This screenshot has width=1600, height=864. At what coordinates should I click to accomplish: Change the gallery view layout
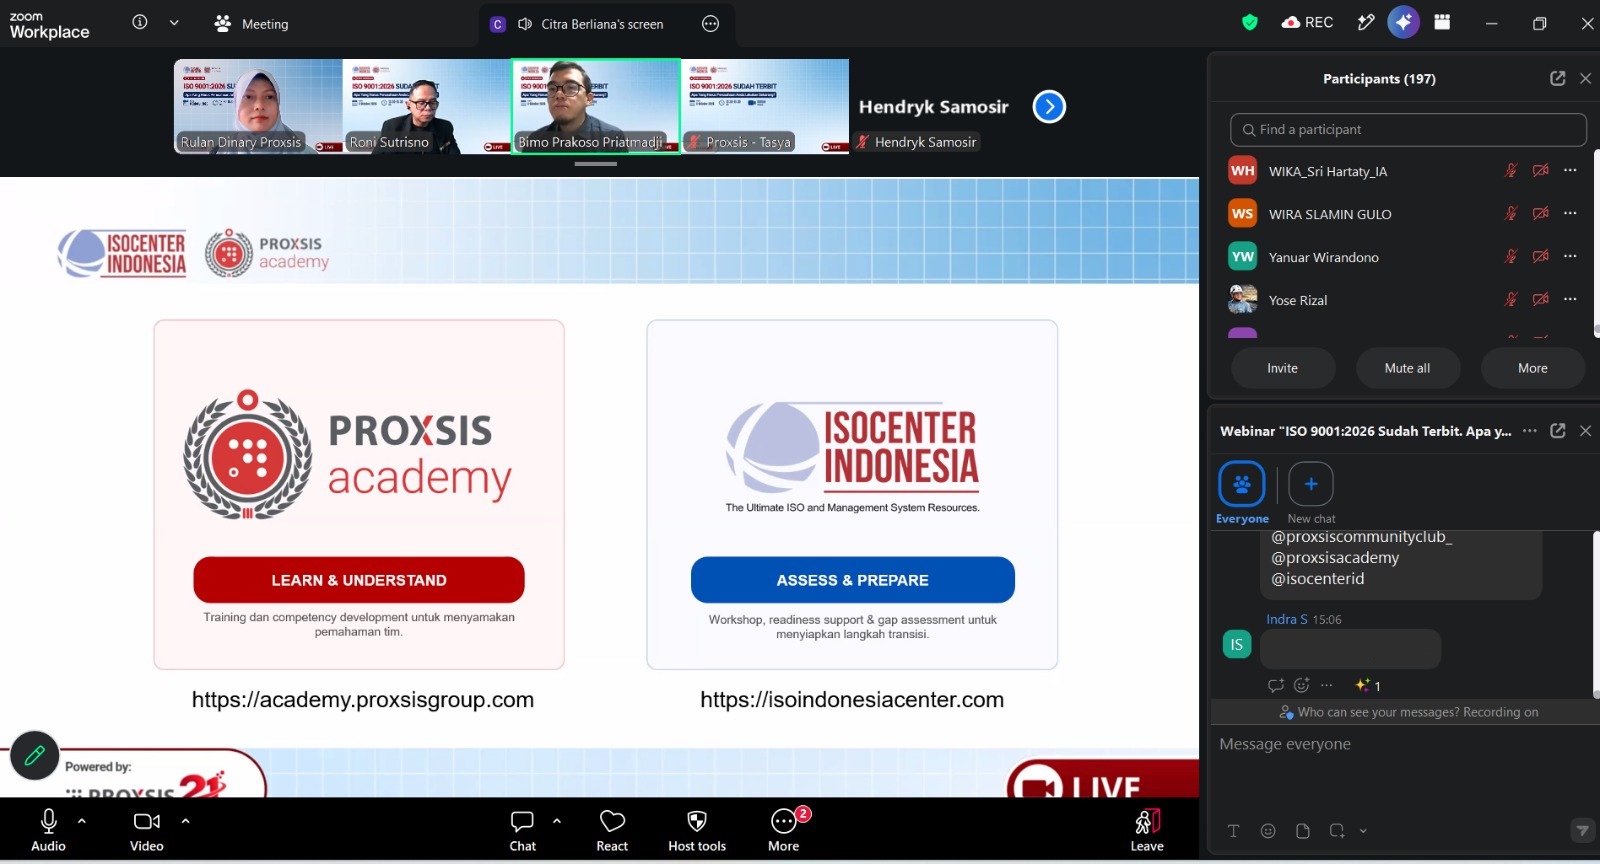(1442, 22)
